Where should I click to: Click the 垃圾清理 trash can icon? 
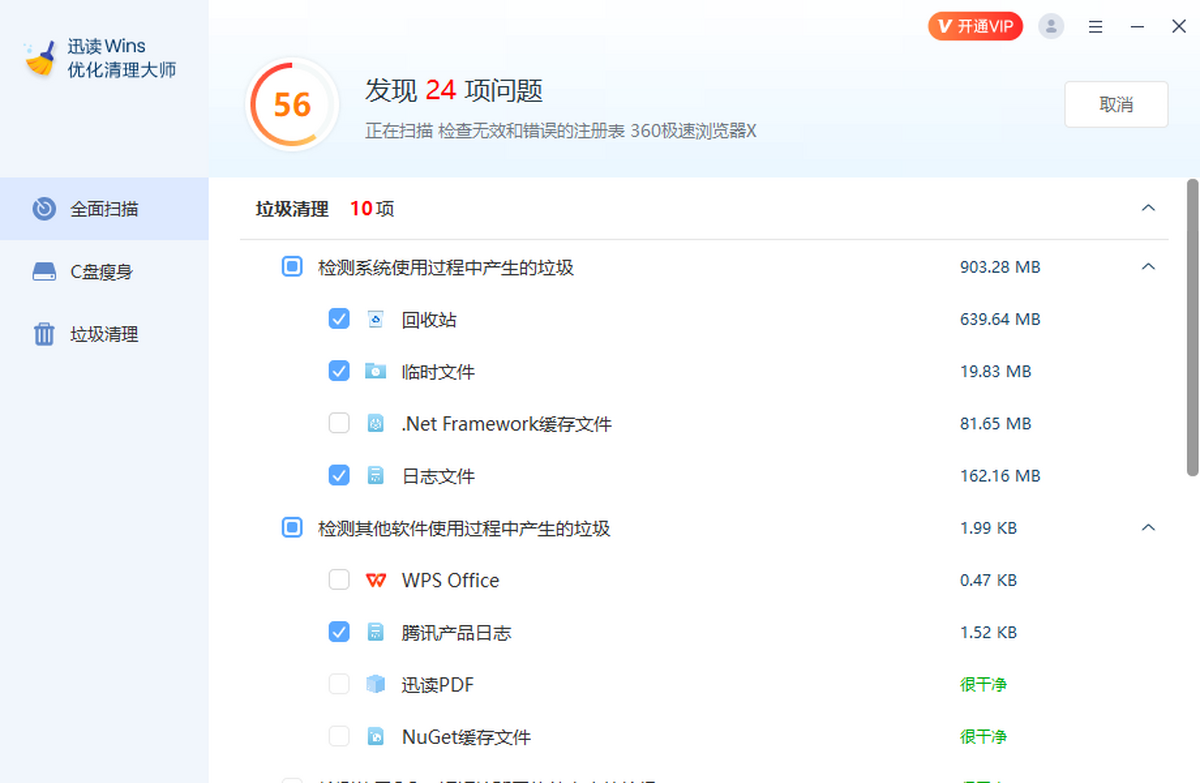[44, 334]
